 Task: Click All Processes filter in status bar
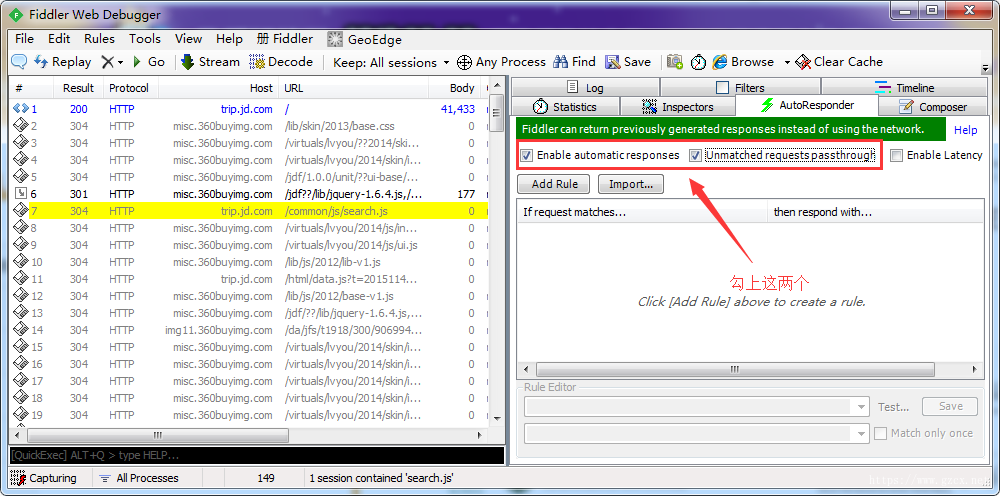pyautogui.click(x=140, y=478)
